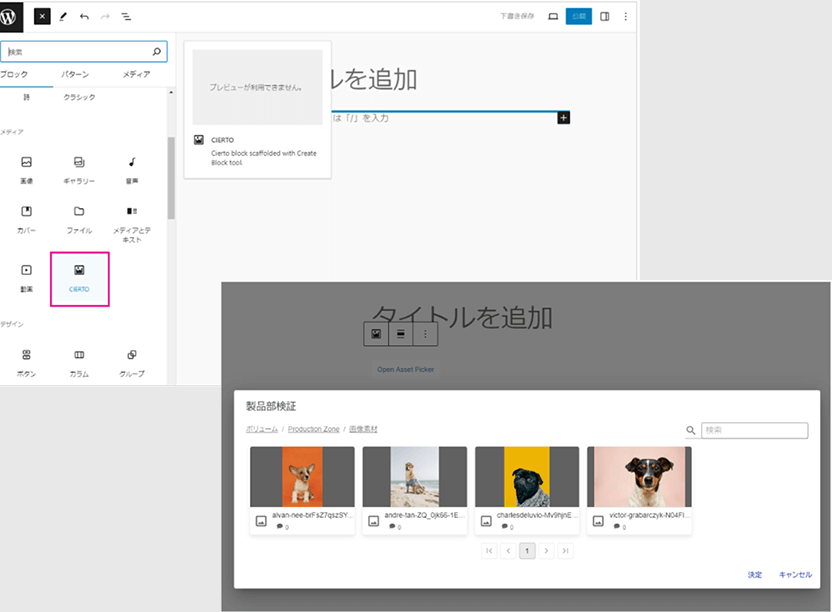Click the block list scrollbar thumb

[171, 178]
